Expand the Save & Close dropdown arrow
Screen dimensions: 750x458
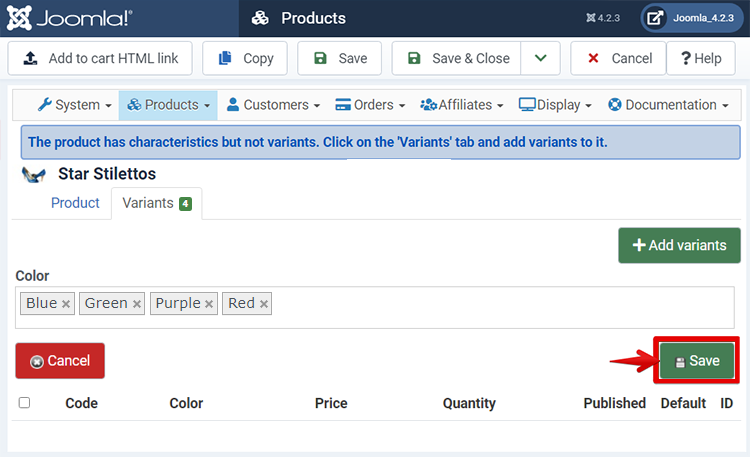pos(540,58)
